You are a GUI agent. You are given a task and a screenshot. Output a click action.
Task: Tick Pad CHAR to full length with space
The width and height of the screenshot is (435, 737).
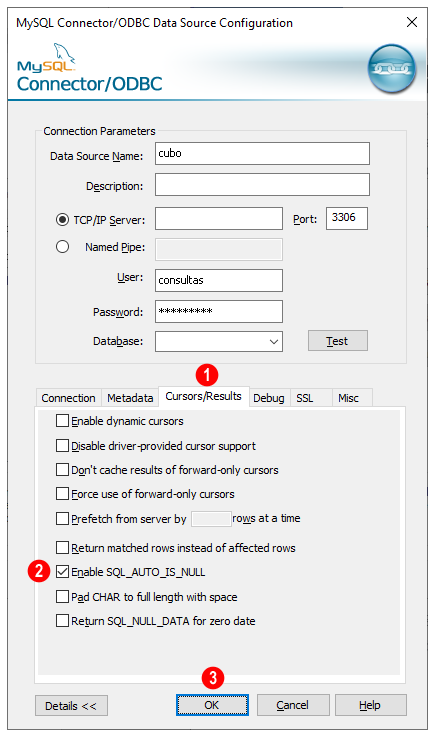62,596
